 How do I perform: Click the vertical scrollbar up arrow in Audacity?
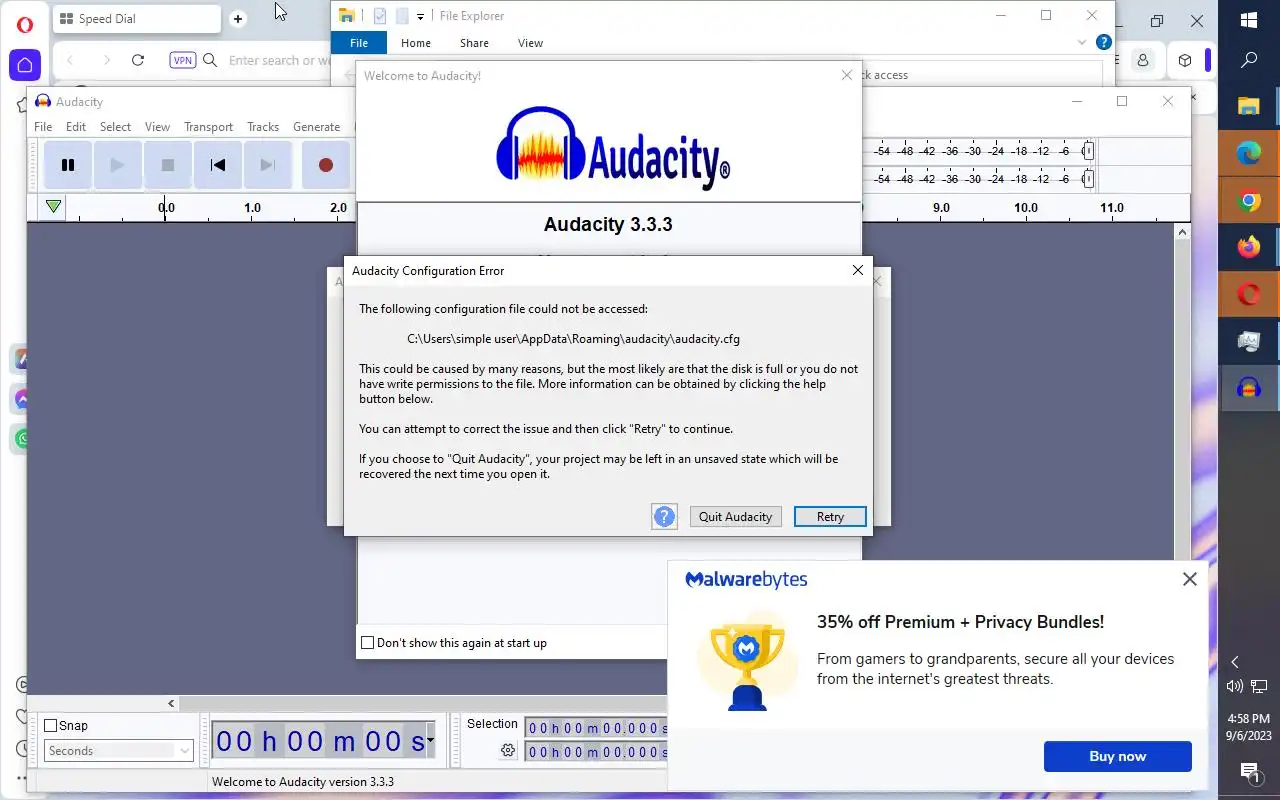[1182, 232]
